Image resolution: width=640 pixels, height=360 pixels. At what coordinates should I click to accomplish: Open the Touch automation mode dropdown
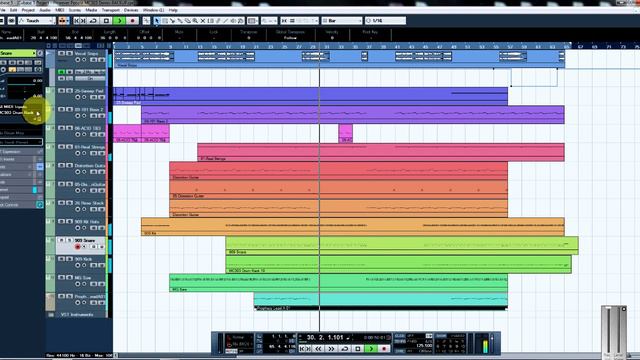pyautogui.click(x=37, y=20)
